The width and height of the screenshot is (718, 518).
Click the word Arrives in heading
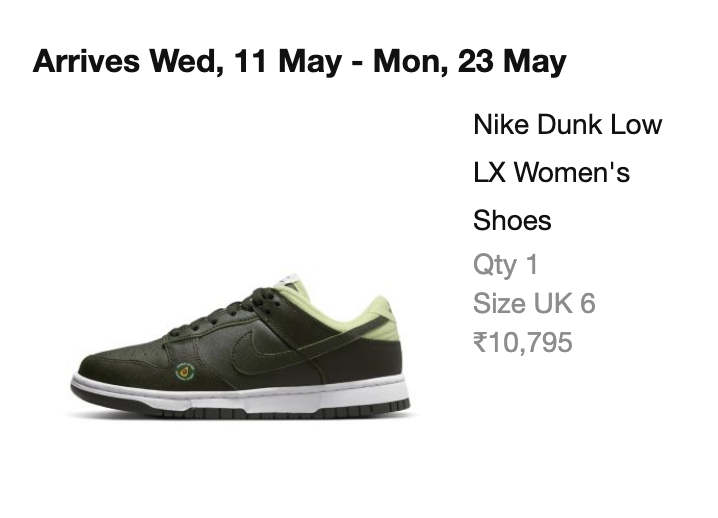pyautogui.click(x=86, y=61)
